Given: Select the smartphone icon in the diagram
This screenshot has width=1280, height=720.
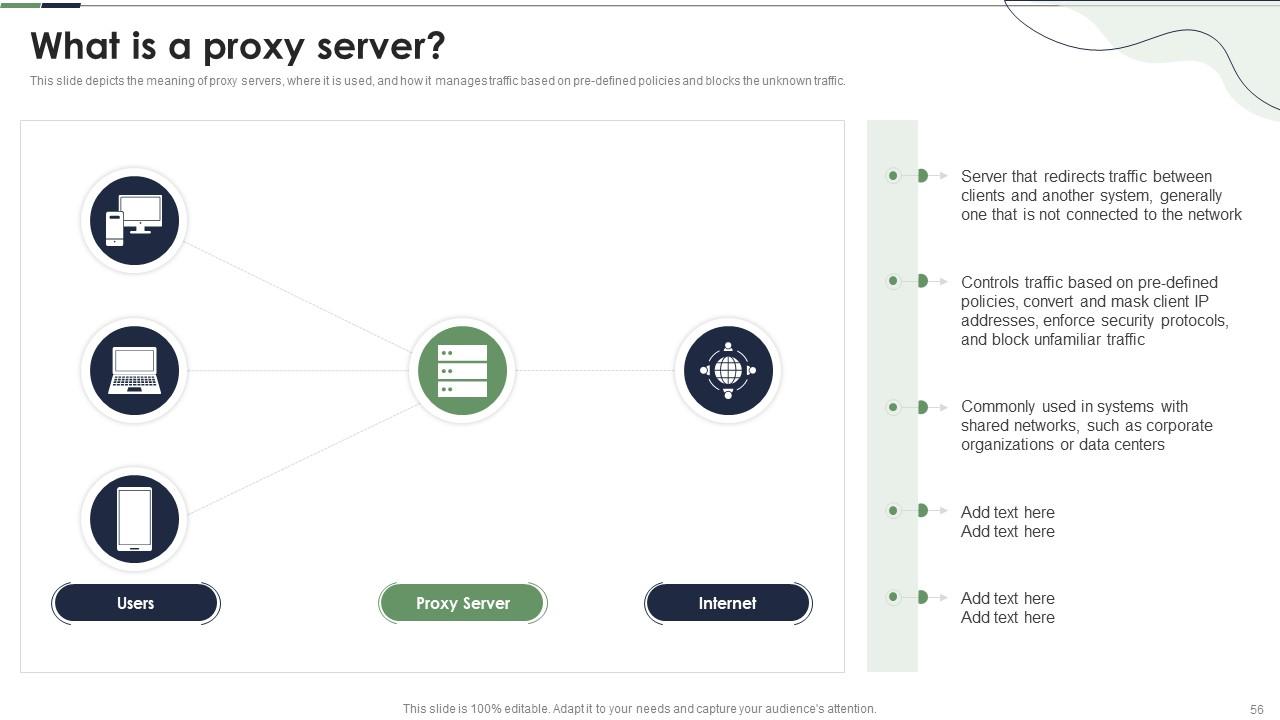Looking at the screenshot, I should [x=133, y=519].
